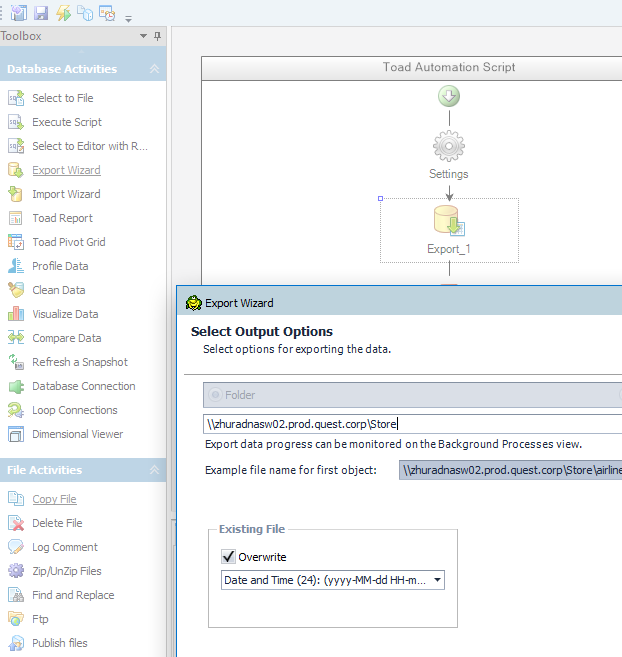Select the Log Comment label

(65, 547)
